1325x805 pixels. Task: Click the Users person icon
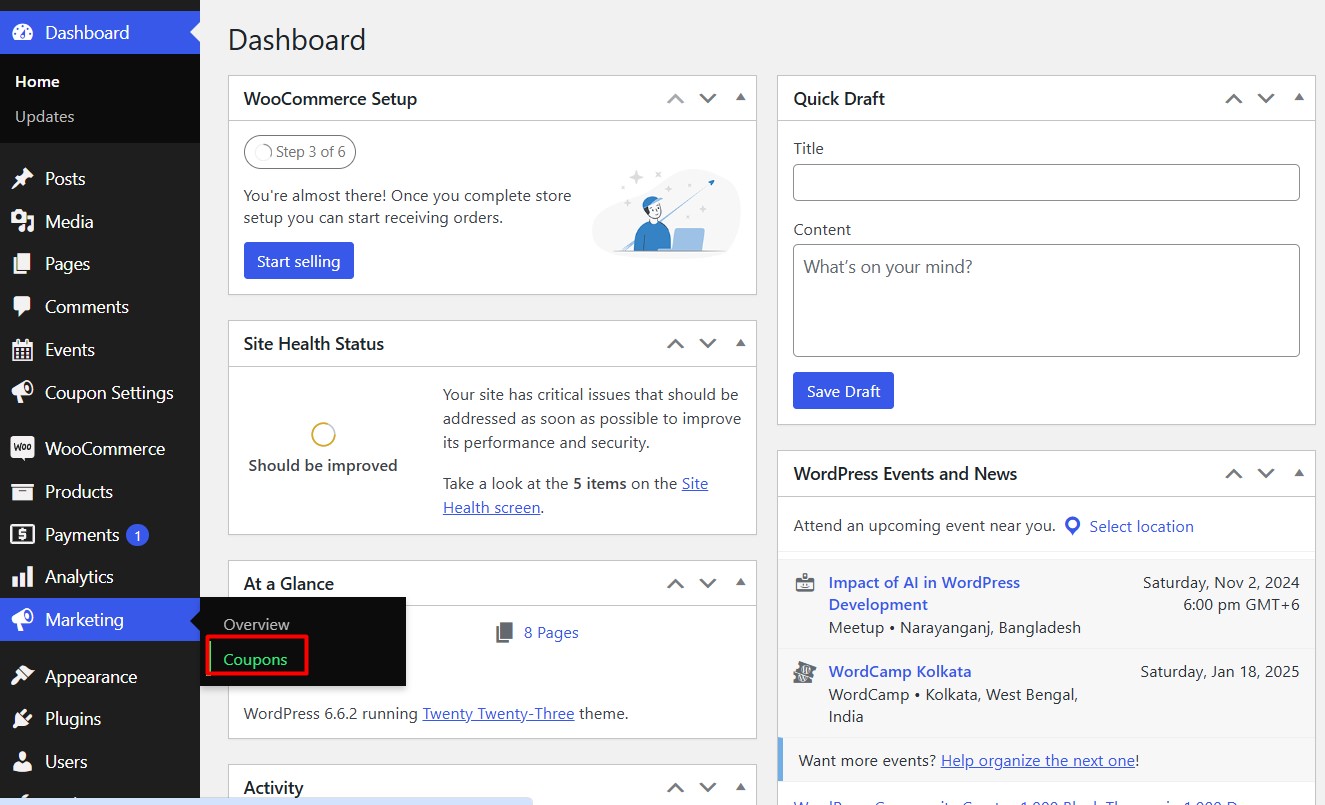(22, 762)
